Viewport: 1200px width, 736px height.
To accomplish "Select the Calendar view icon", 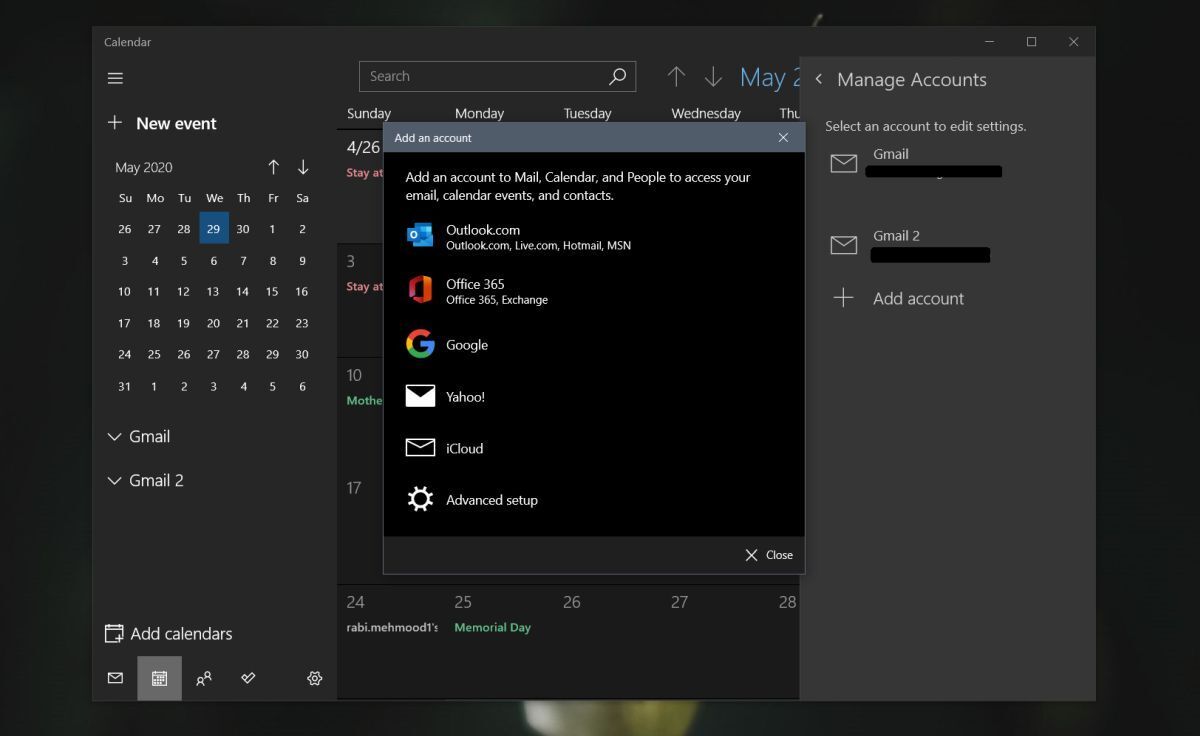I will pyautogui.click(x=159, y=677).
